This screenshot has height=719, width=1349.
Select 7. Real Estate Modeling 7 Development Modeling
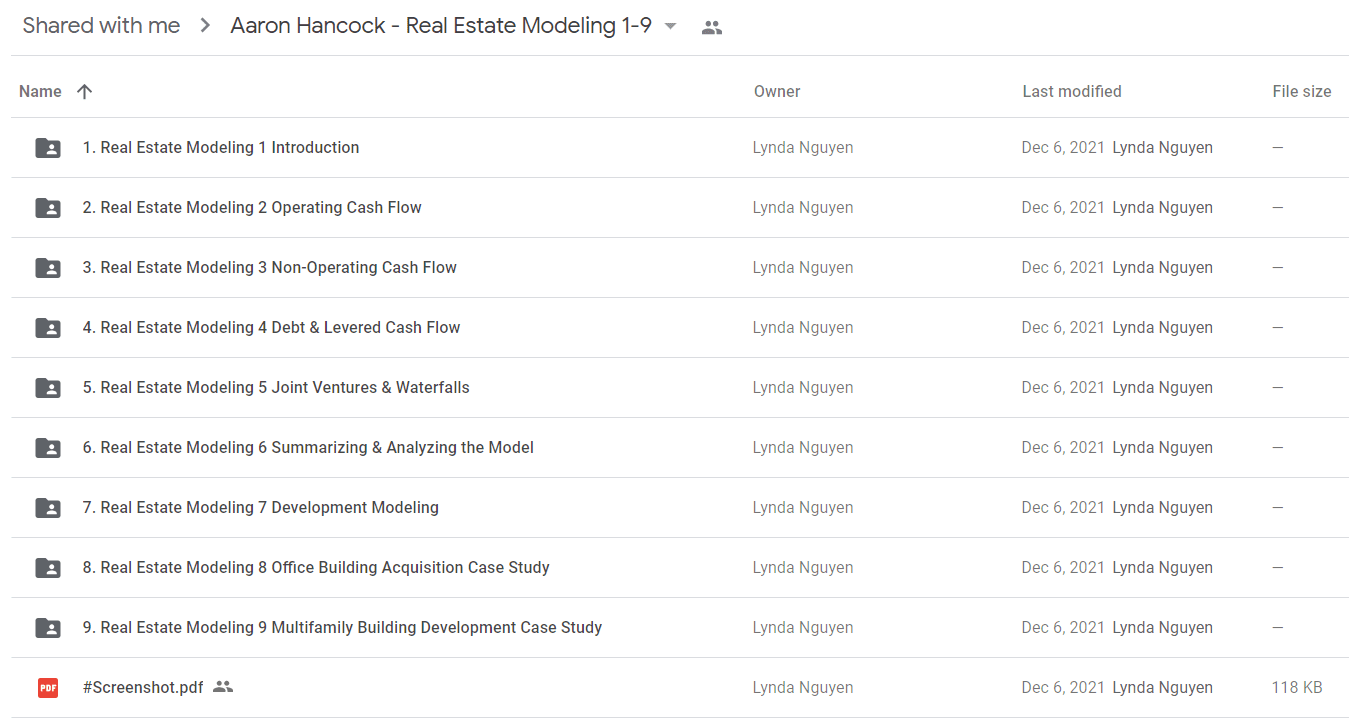[260, 507]
